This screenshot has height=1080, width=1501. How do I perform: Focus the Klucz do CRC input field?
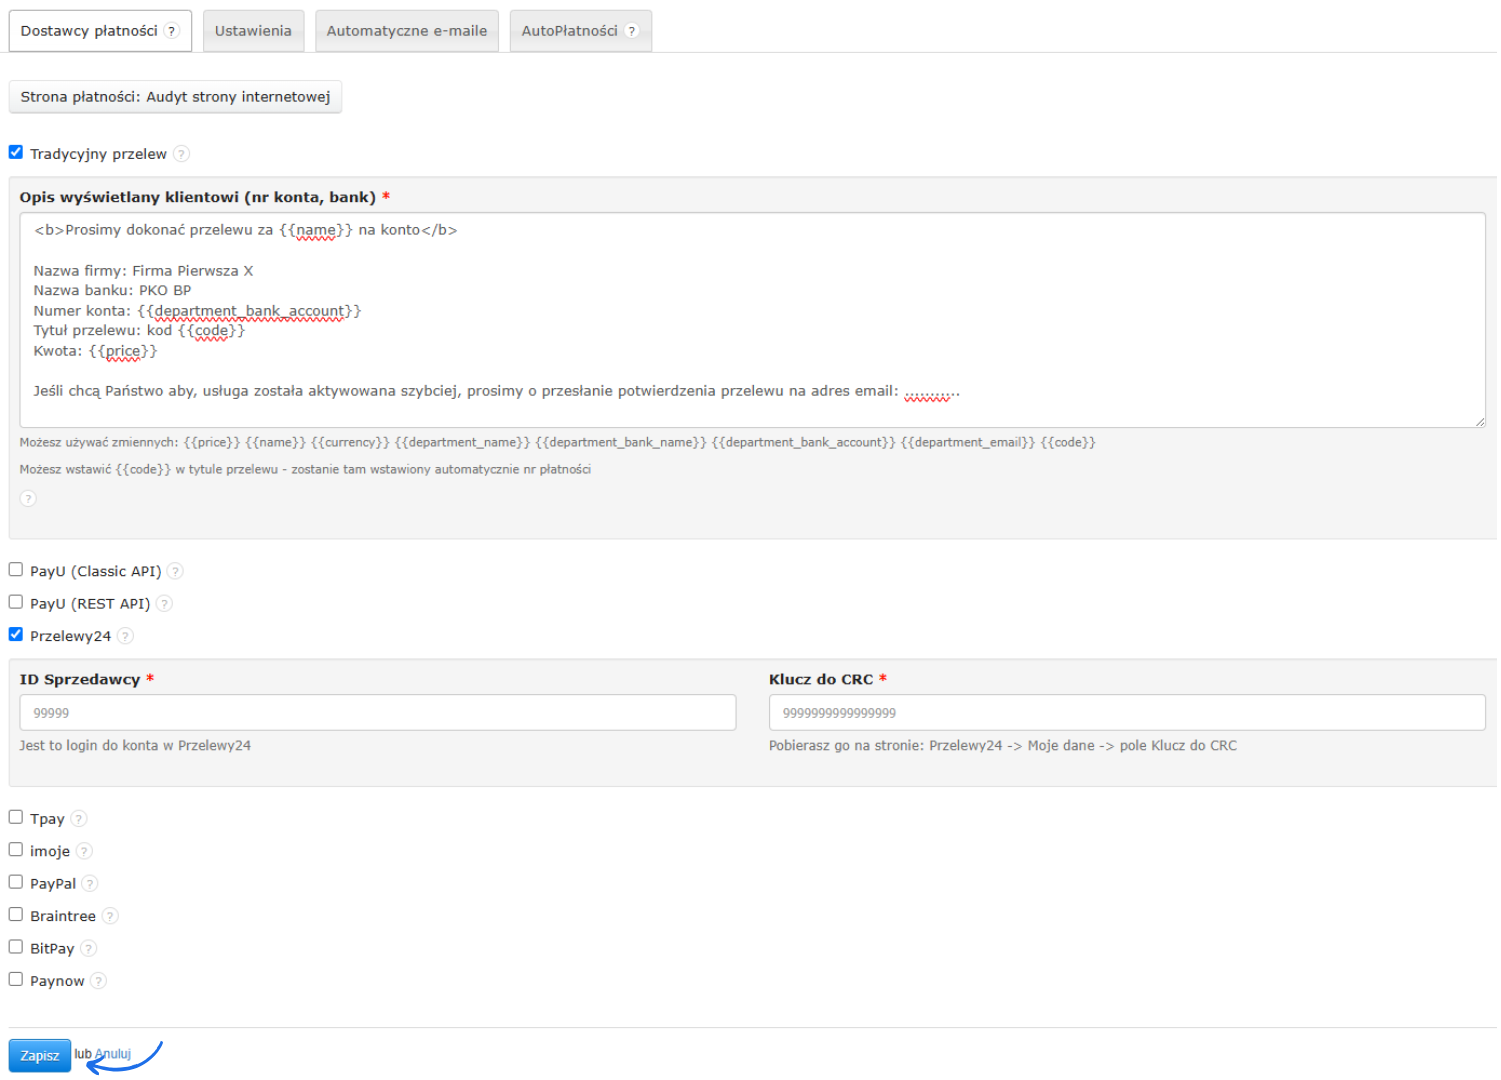(x=1127, y=713)
